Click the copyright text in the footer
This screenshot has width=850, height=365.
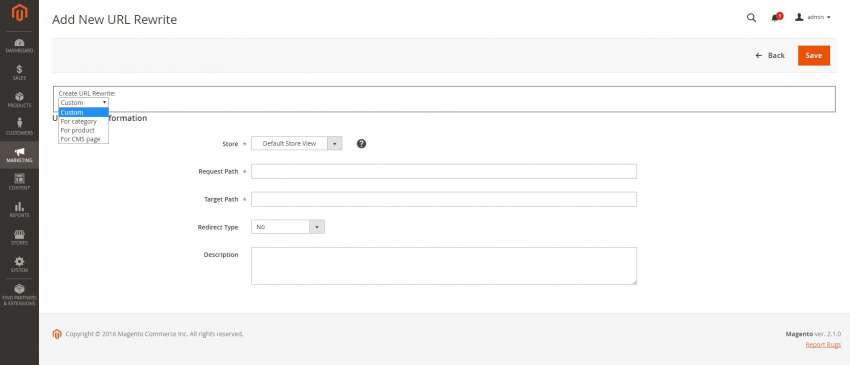point(154,334)
